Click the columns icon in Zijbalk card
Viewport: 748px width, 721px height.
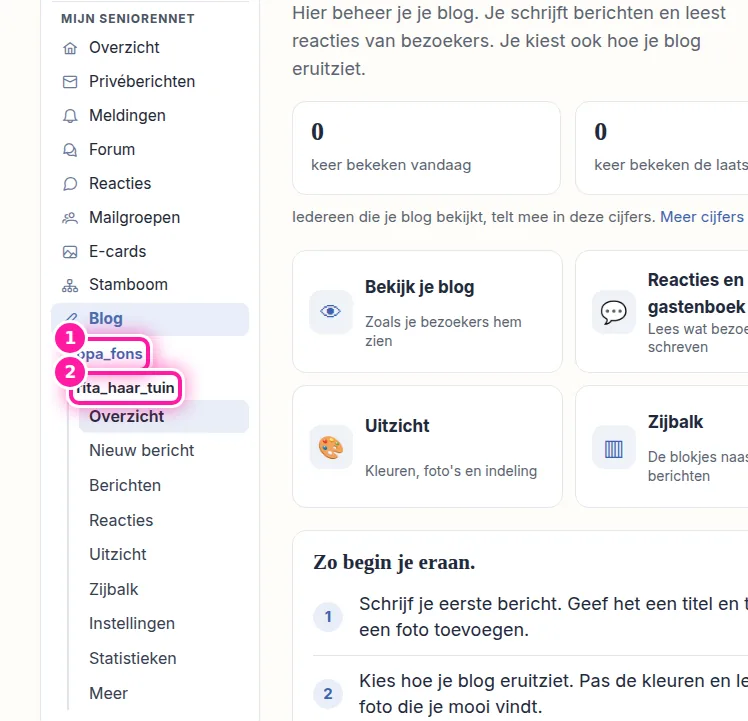(x=613, y=449)
